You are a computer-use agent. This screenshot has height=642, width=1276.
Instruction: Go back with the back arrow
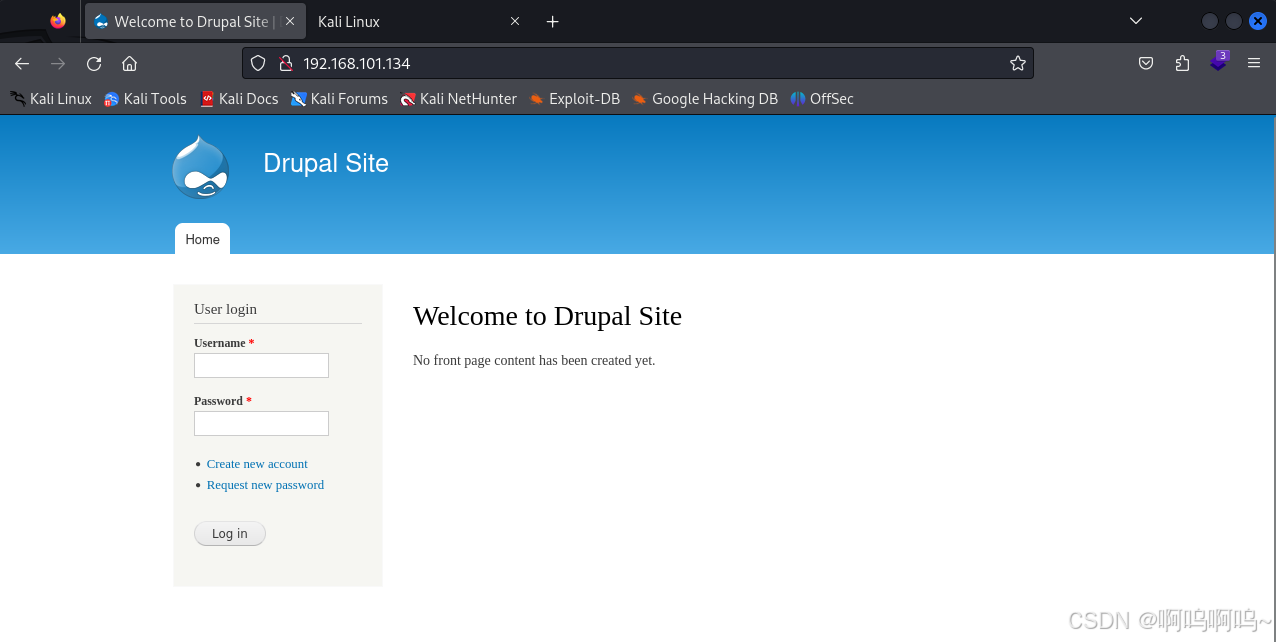click(x=22, y=63)
